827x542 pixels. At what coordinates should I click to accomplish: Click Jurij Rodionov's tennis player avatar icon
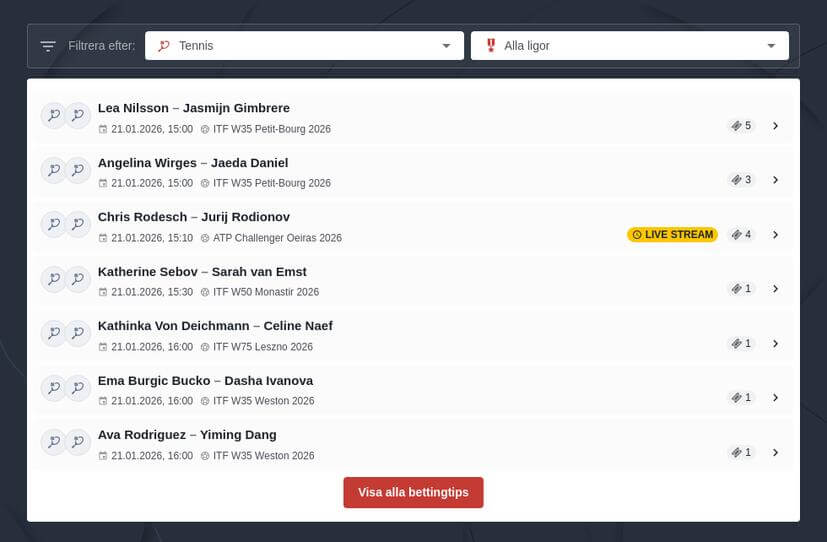78,225
